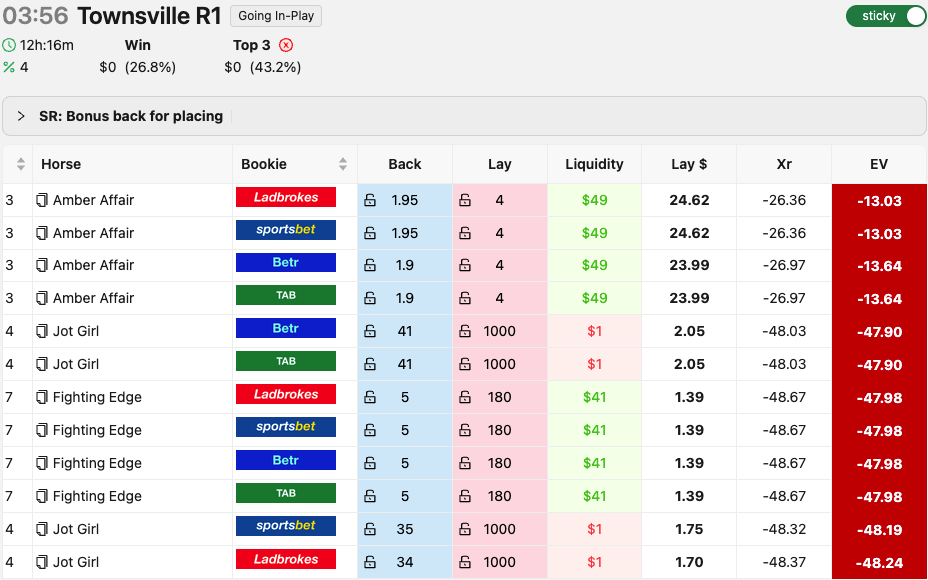Select the Back odds 34 for Jot Girl
The image size is (928, 580).
point(405,562)
